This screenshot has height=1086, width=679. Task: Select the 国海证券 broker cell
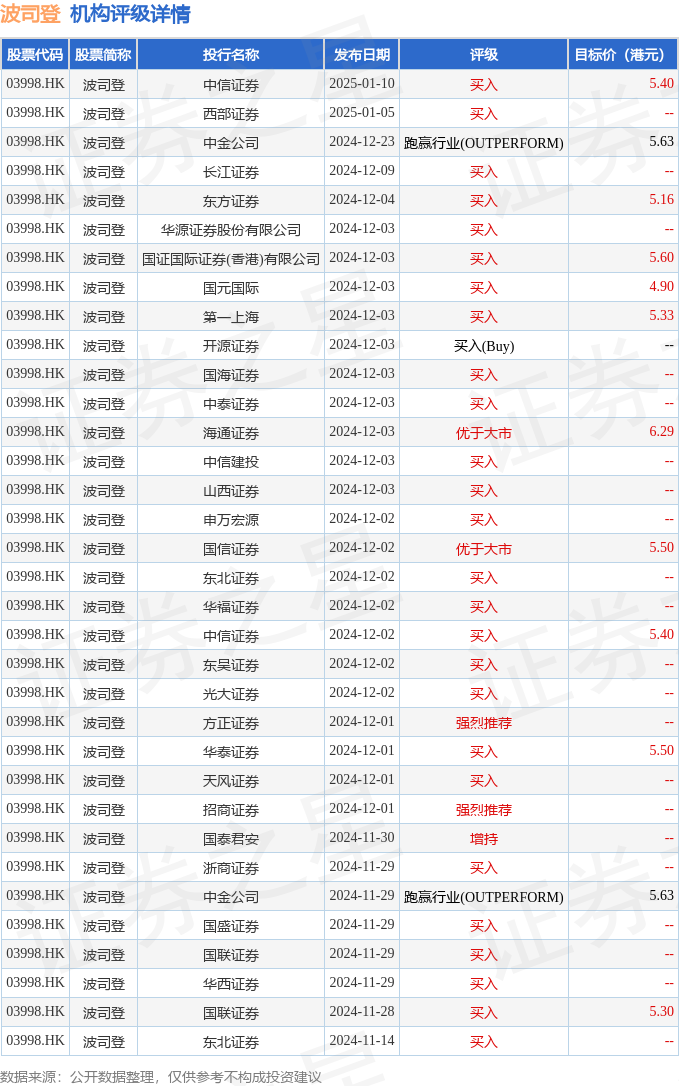(x=231, y=375)
